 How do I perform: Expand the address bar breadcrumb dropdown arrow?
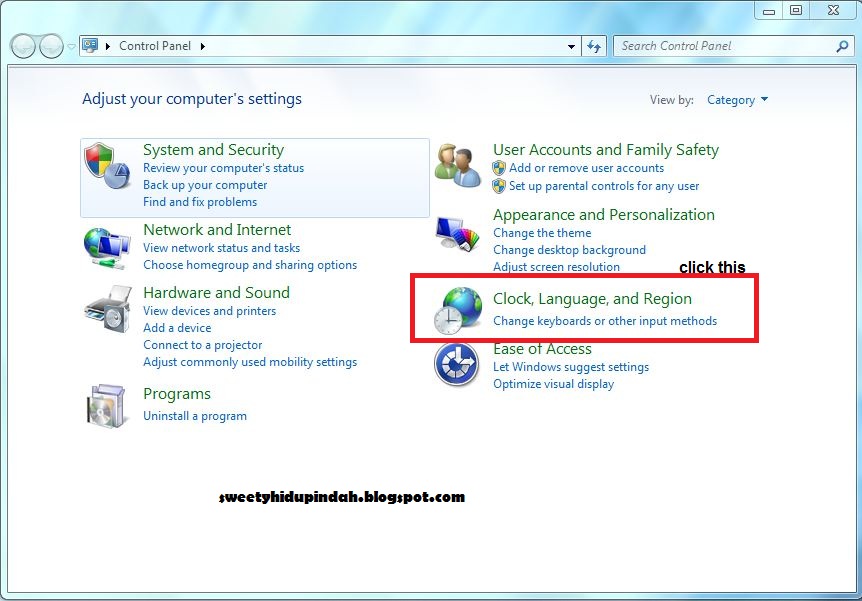[570, 46]
